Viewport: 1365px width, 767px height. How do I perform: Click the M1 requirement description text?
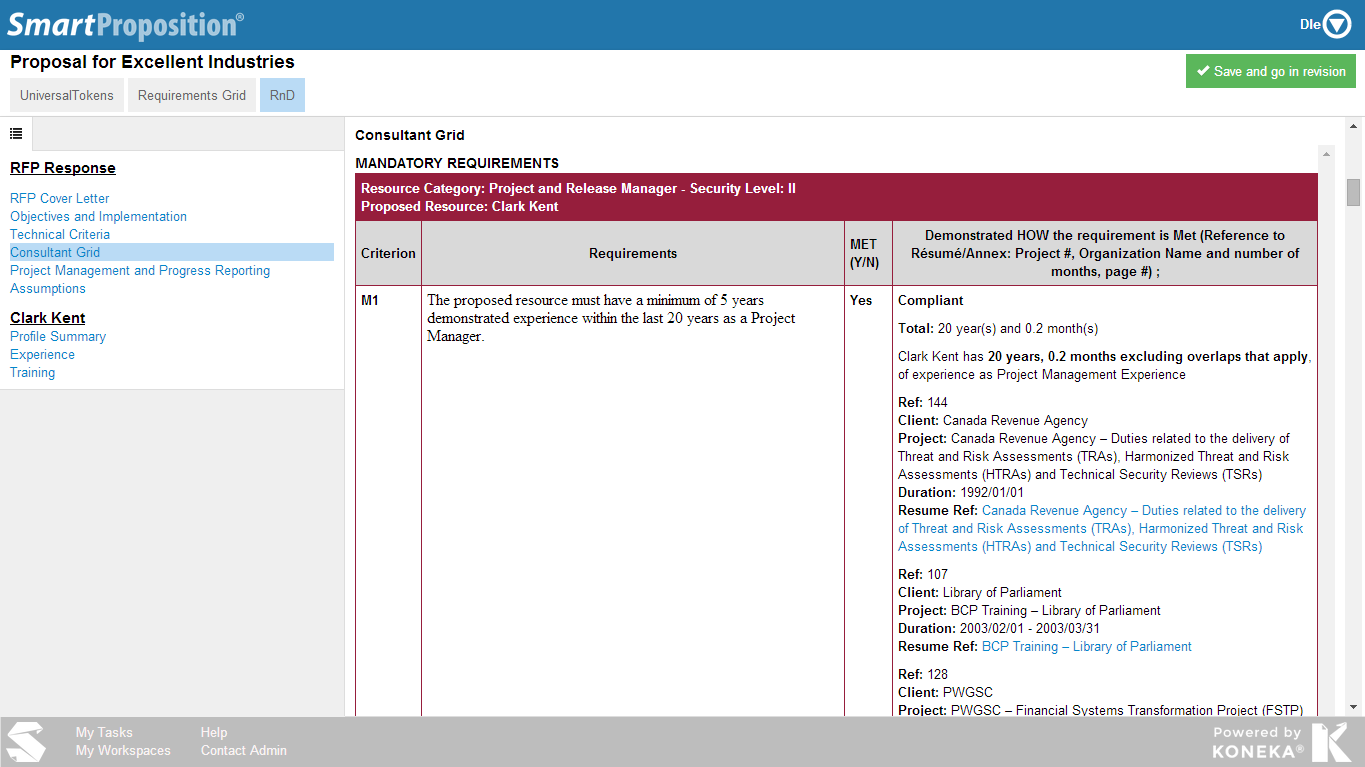coord(611,318)
